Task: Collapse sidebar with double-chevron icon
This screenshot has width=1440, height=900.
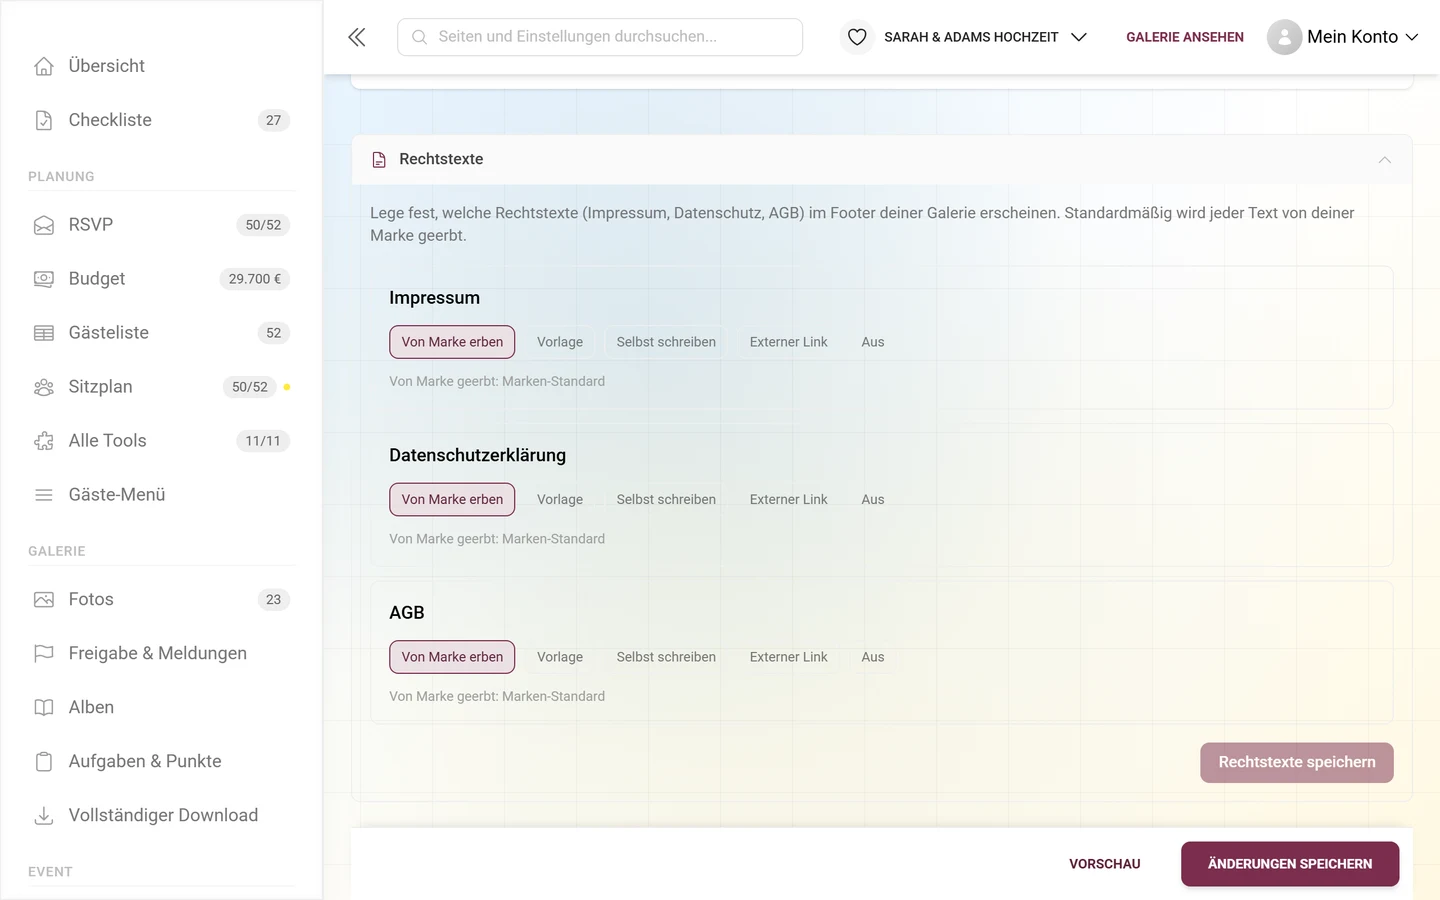Action: (x=357, y=37)
